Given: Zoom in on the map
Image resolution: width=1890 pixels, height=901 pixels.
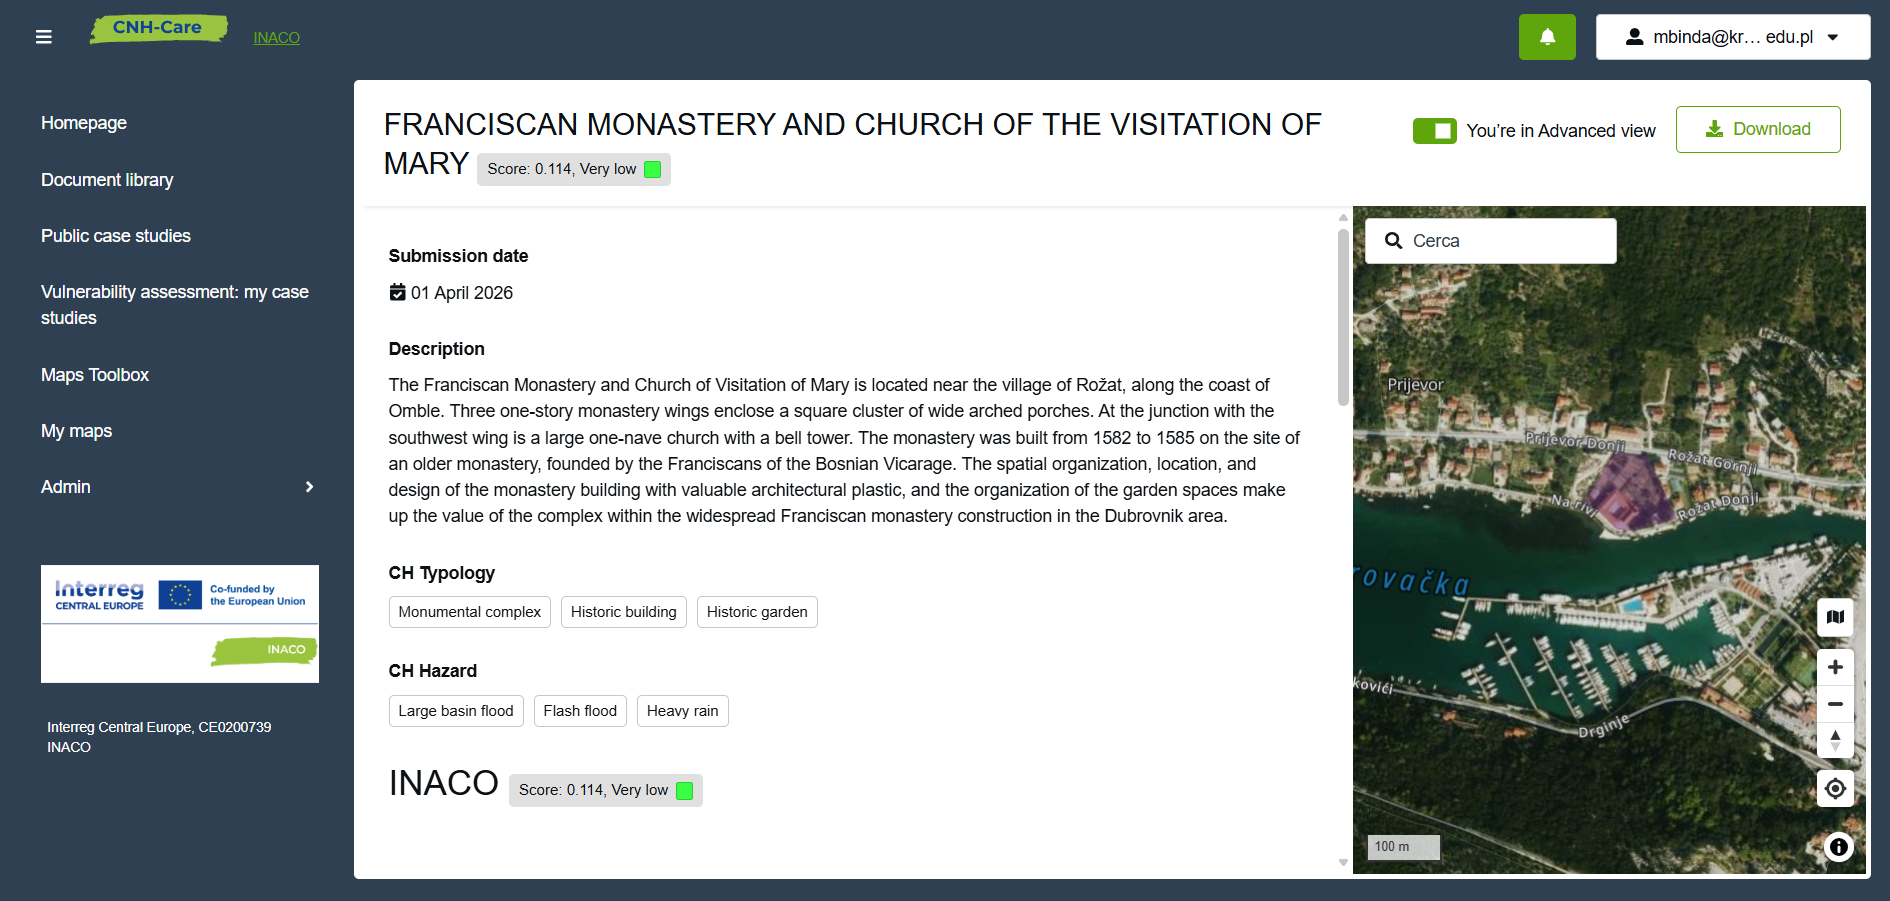Looking at the screenshot, I should coord(1834,667).
